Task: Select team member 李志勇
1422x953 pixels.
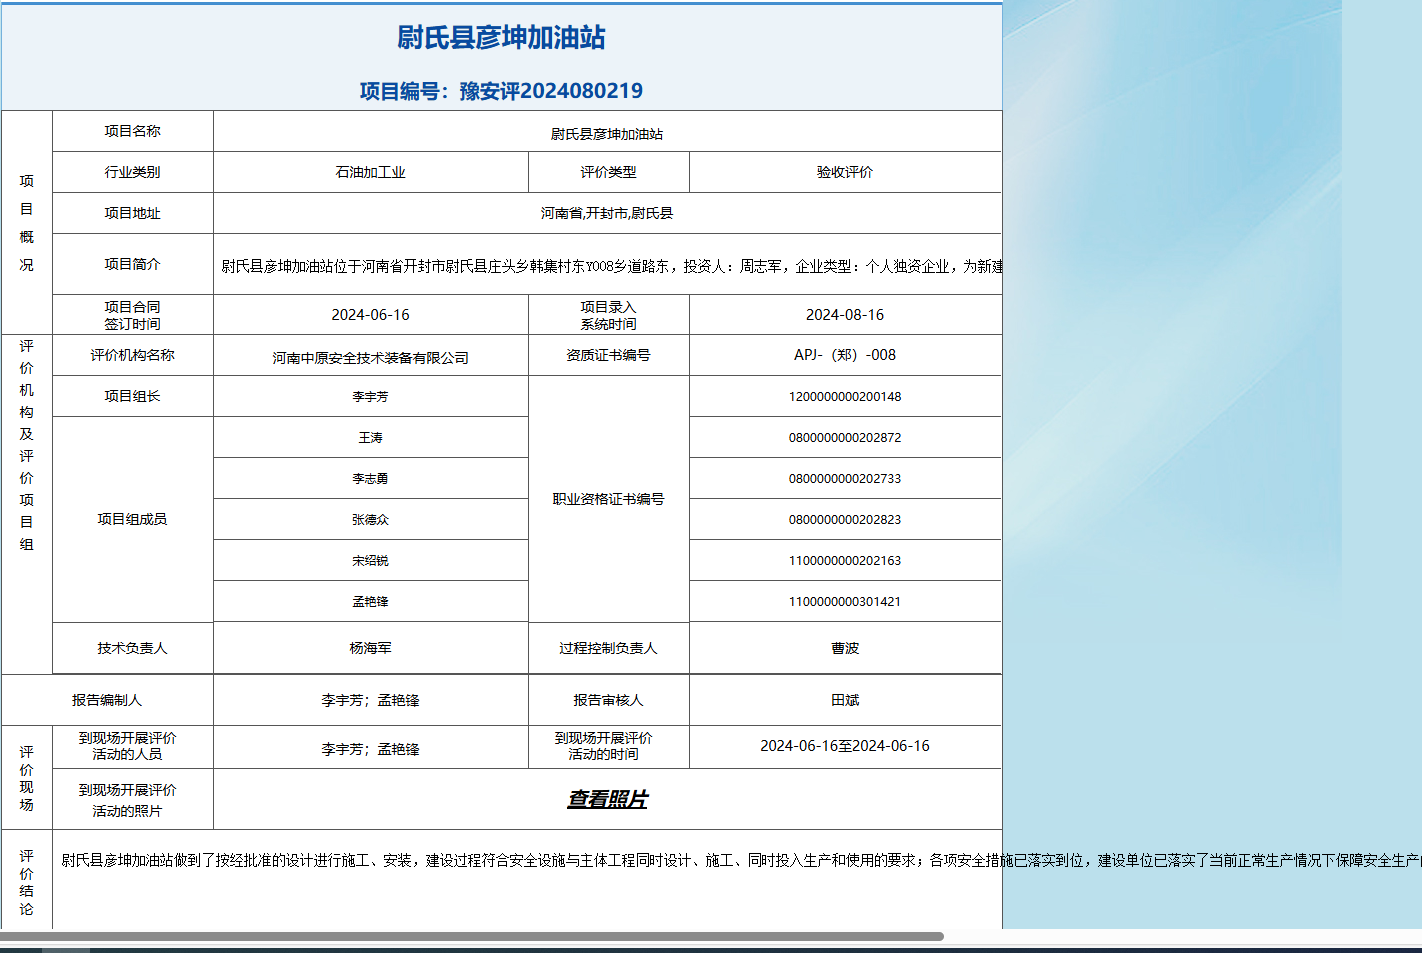Action: 371,479
